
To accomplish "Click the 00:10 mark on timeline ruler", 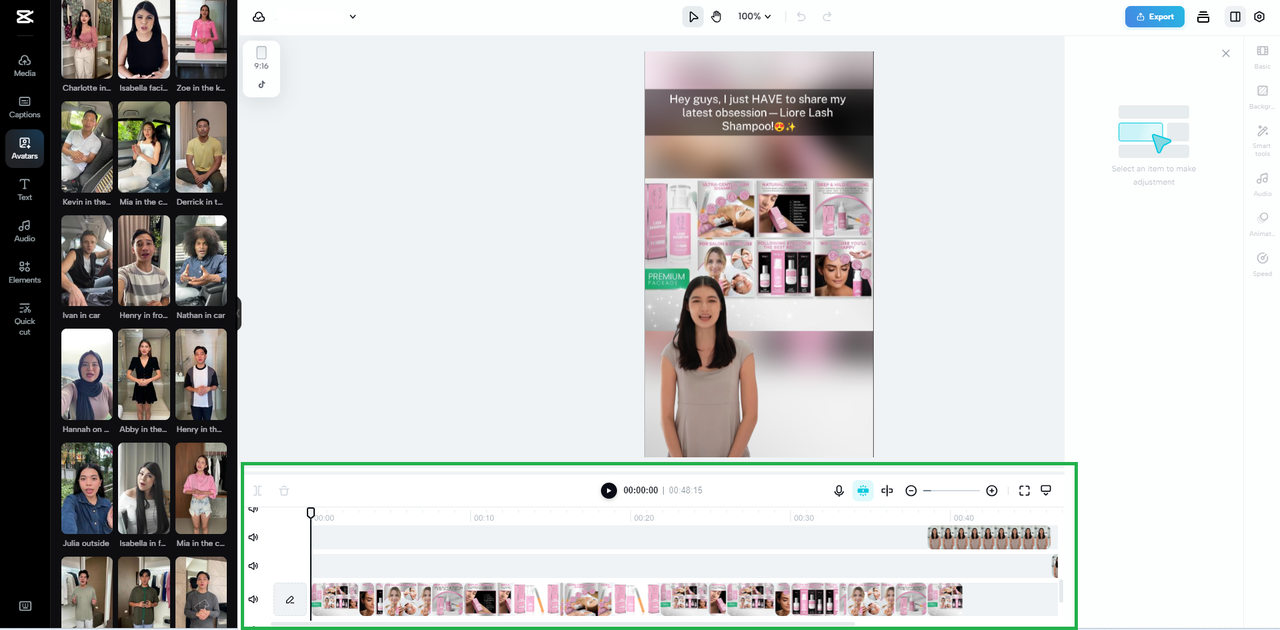I will [484, 518].
